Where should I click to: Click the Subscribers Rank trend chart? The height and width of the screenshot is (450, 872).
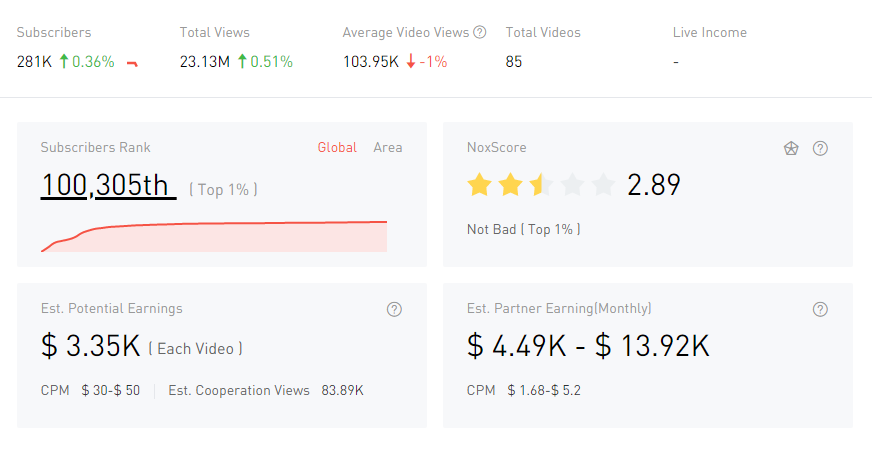pos(214,237)
